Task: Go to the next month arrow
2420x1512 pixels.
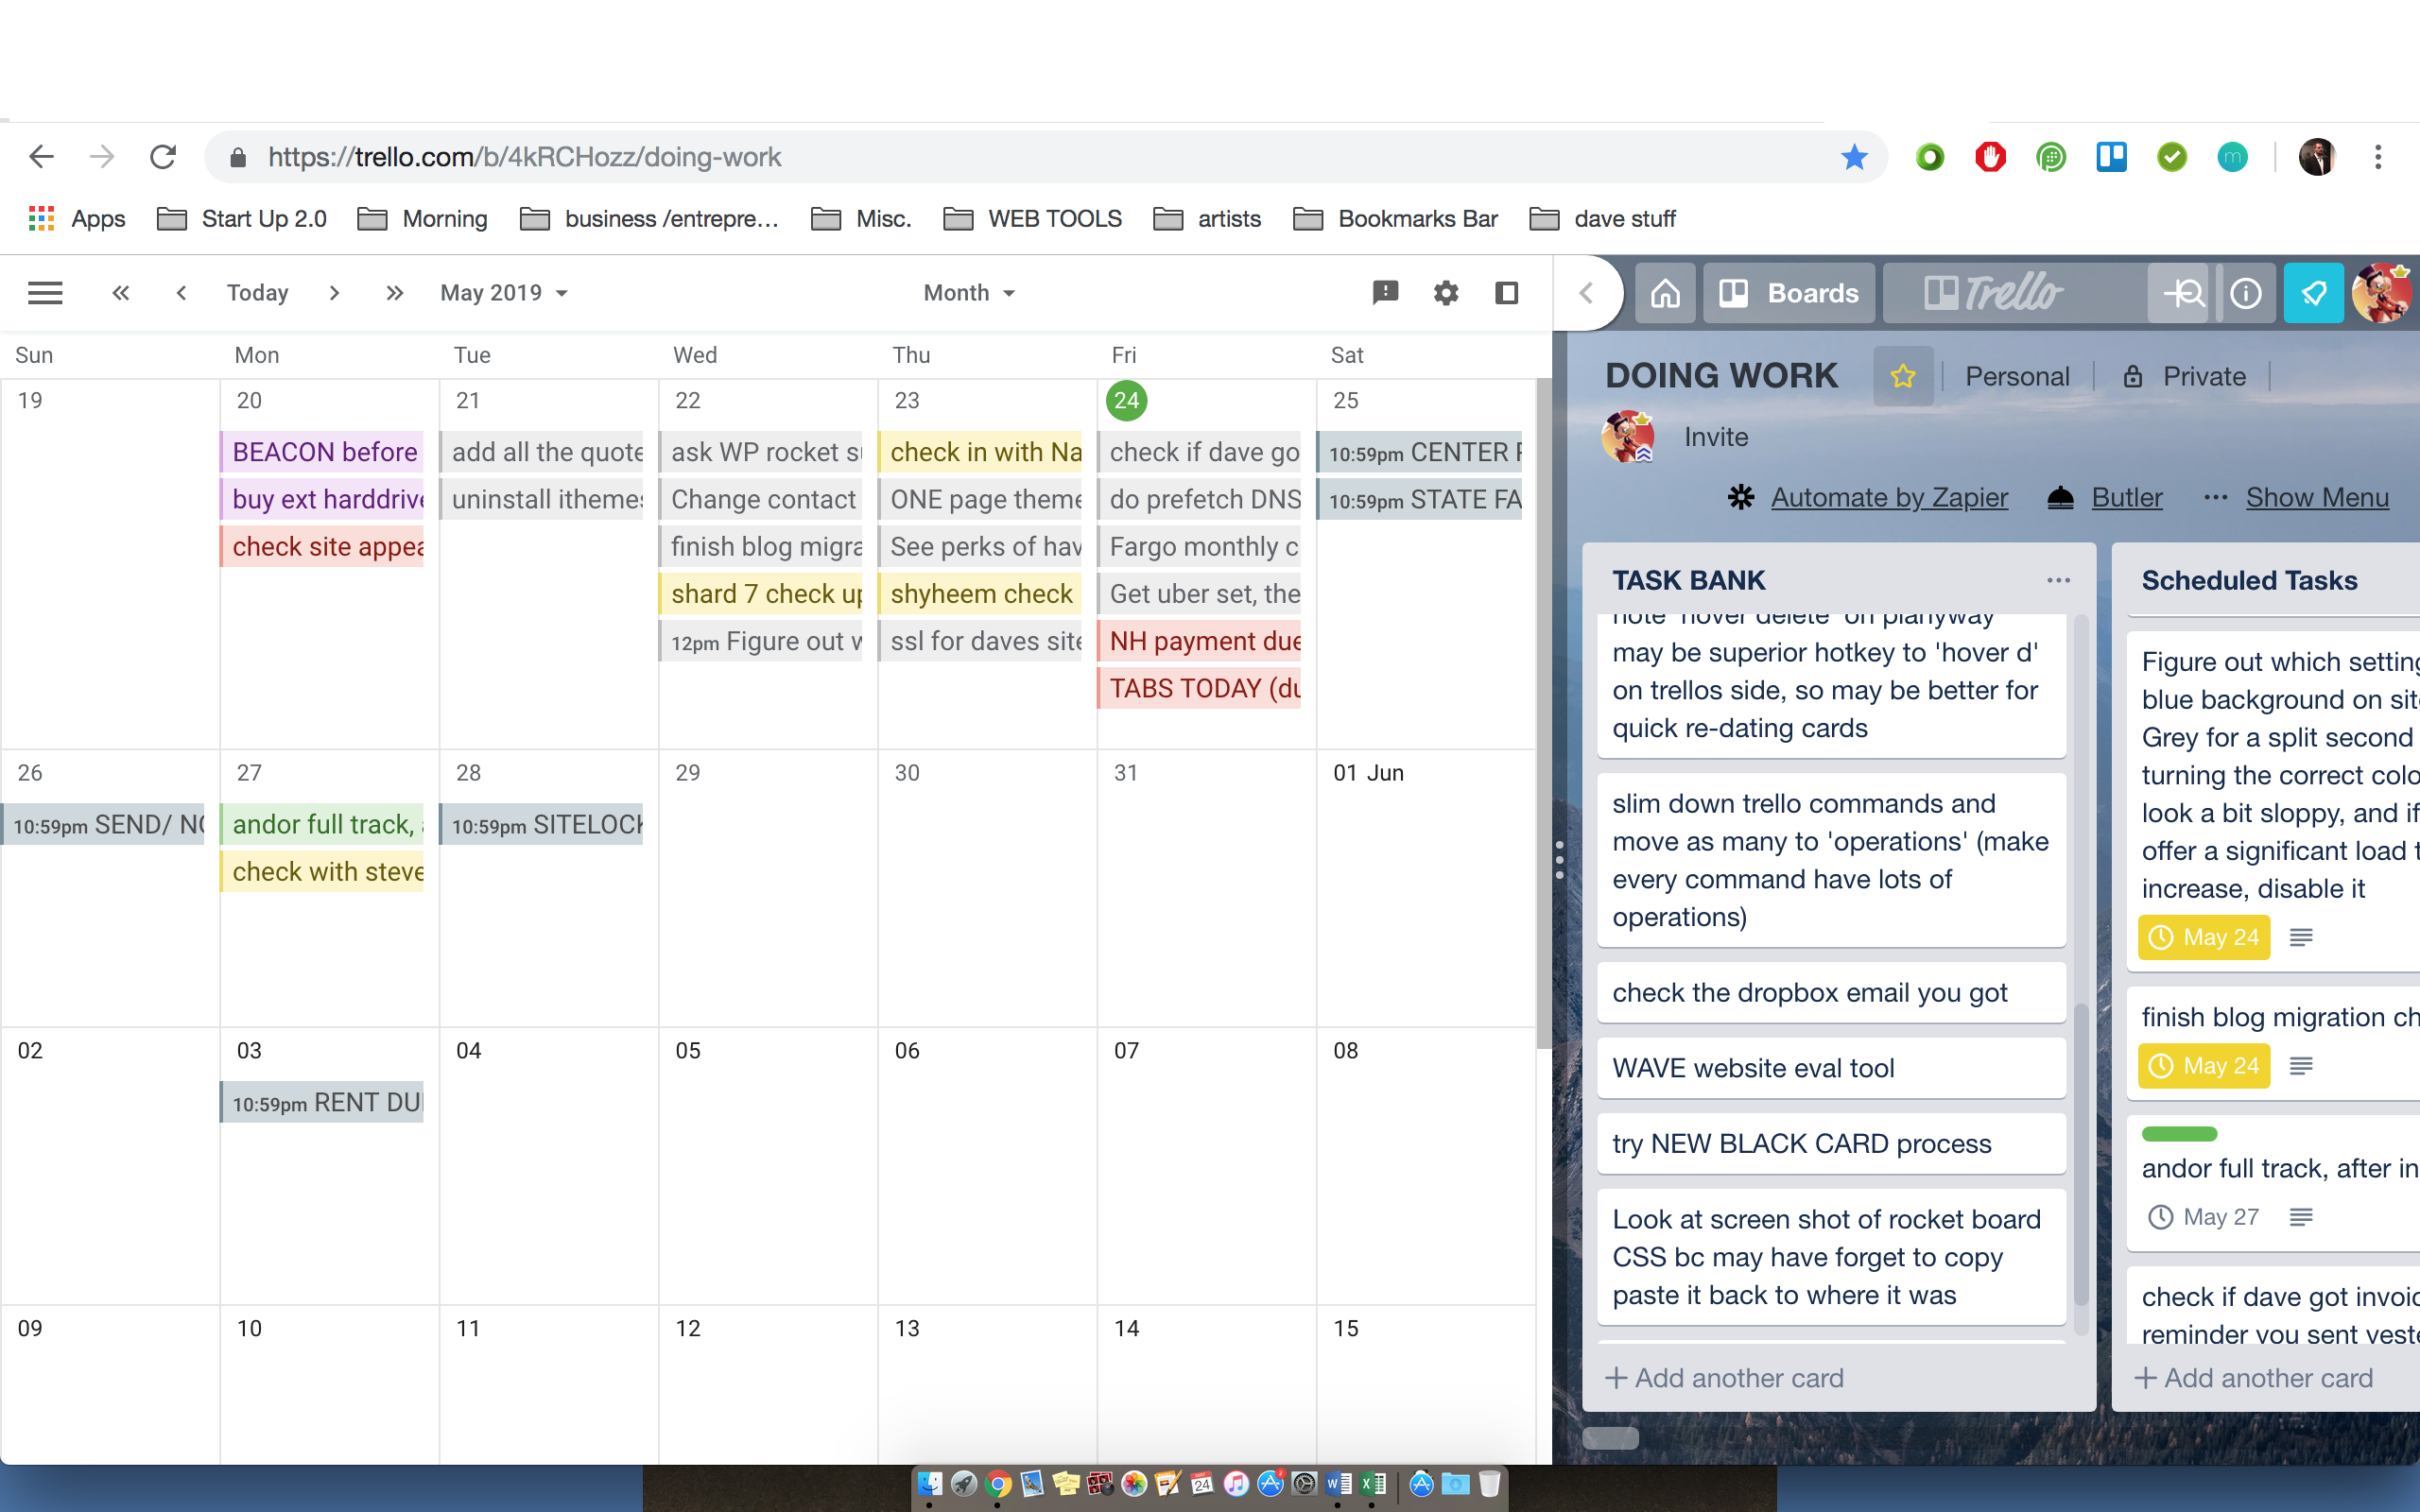Action: pyautogui.click(x=334, y=293)
